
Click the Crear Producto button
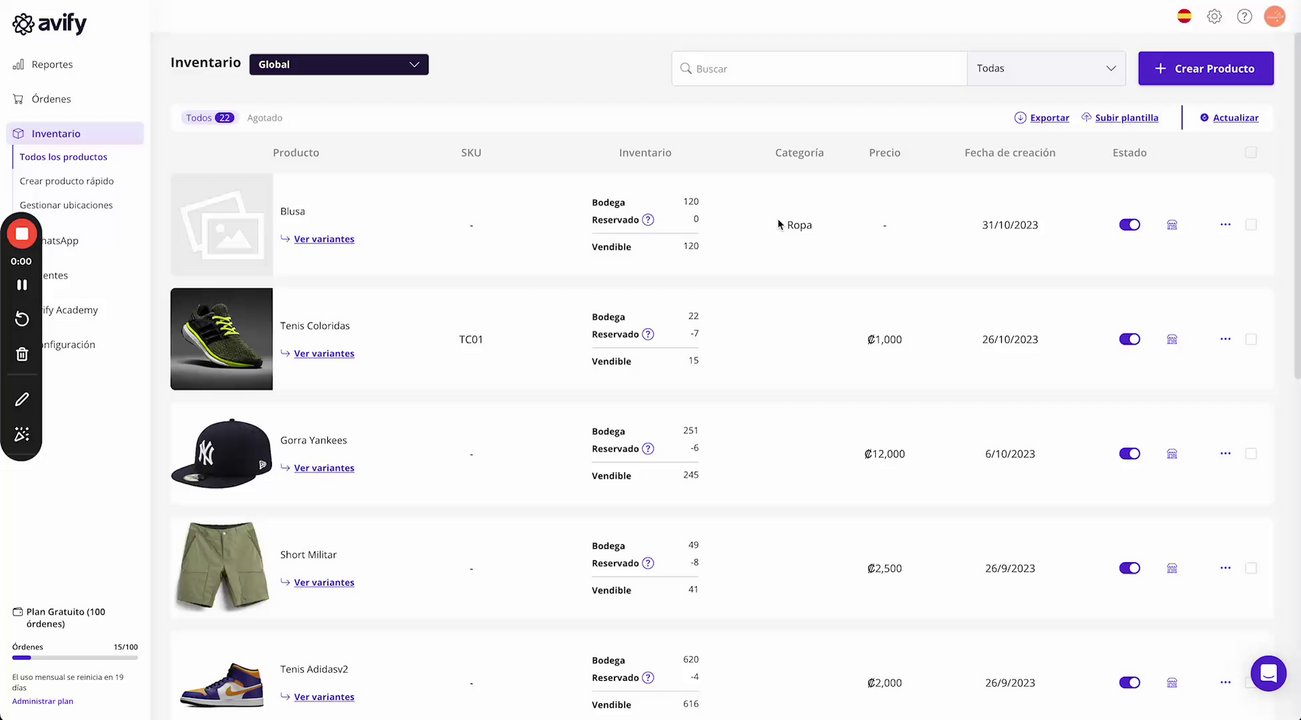[x=1205, y=68]
